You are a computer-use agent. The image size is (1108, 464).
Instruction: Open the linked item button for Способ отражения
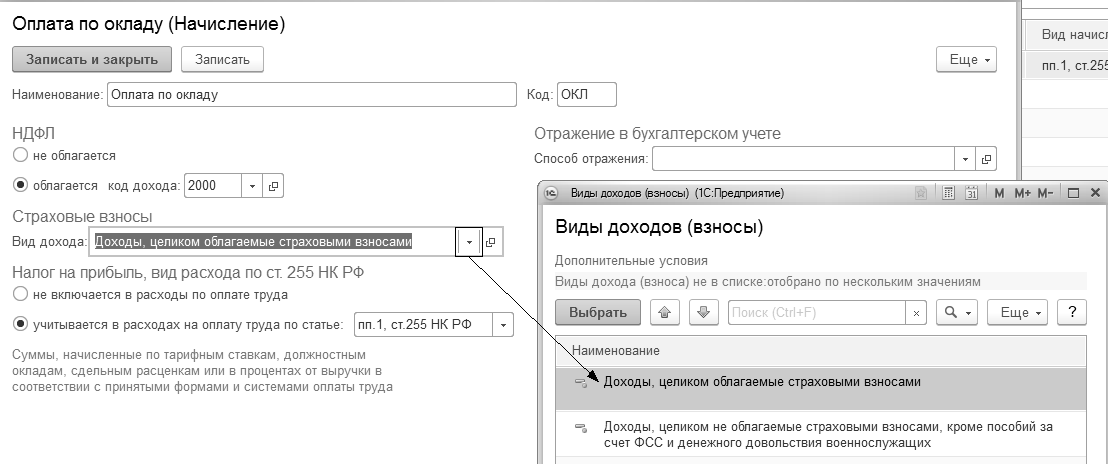click(986, 159)
